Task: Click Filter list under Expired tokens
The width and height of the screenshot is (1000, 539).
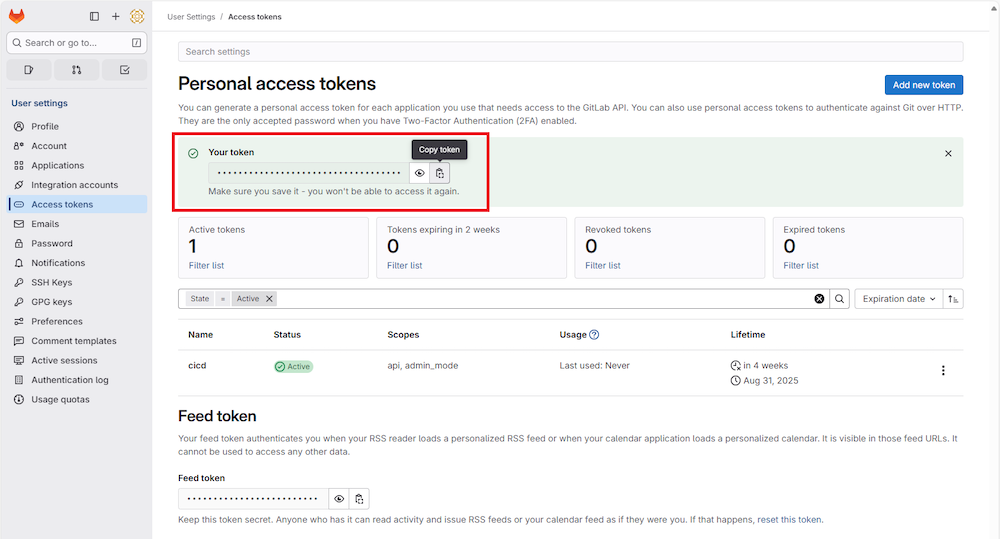Action: tap(801, 265)
